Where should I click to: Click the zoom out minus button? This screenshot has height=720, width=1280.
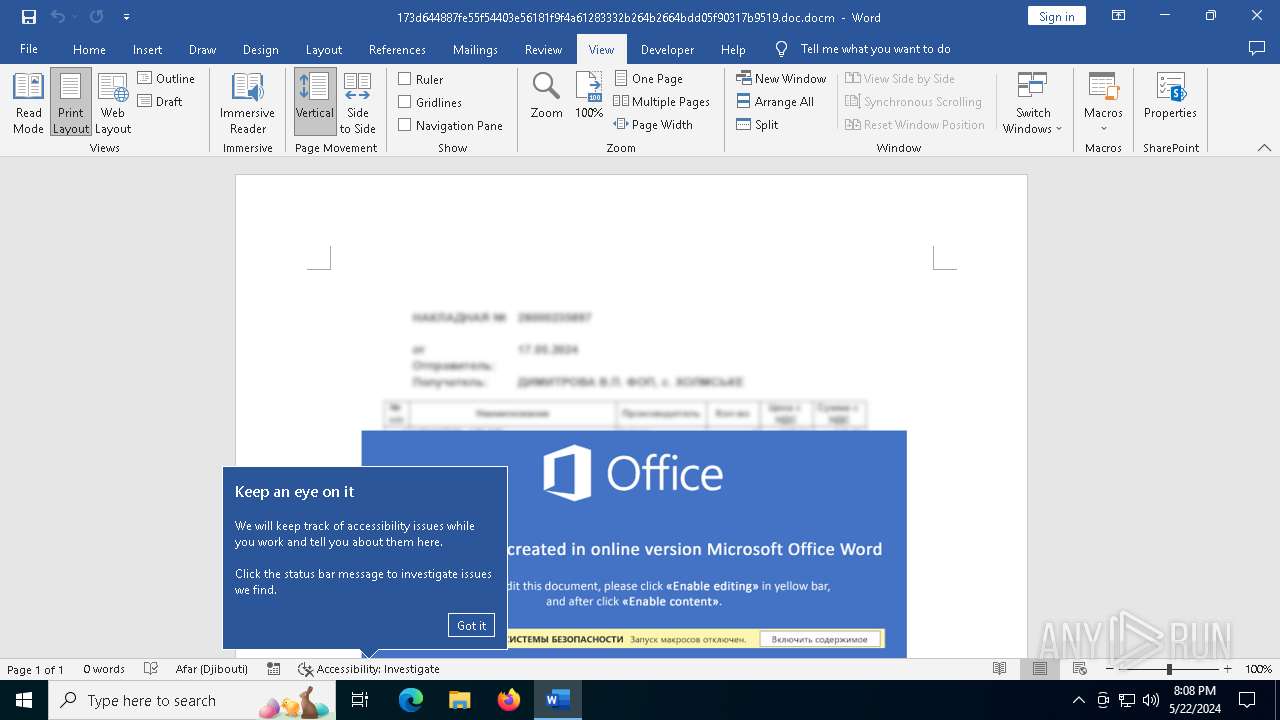click(x=1110, y=669)
